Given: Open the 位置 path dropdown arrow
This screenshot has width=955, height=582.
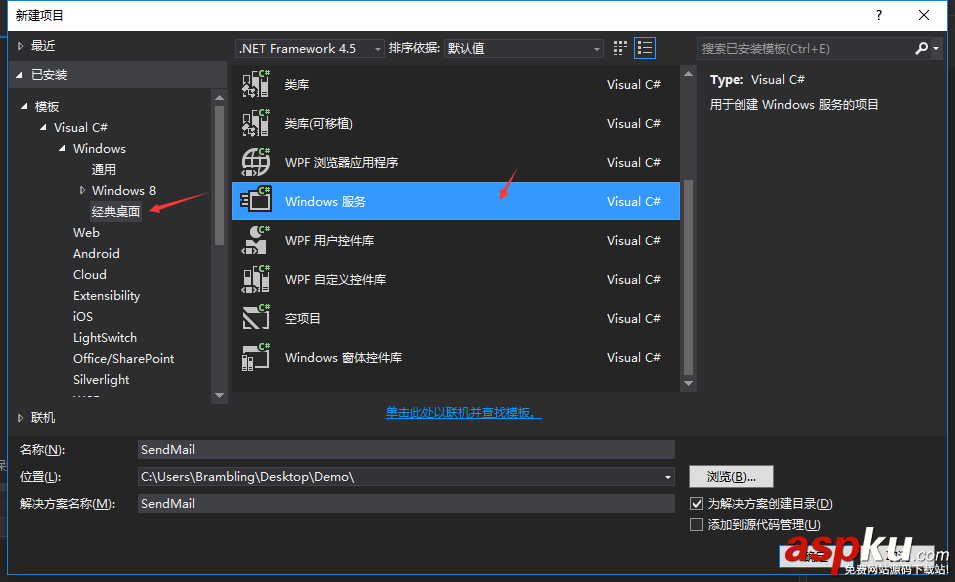Looking at the screenshot, I should (x=668, y=477).
